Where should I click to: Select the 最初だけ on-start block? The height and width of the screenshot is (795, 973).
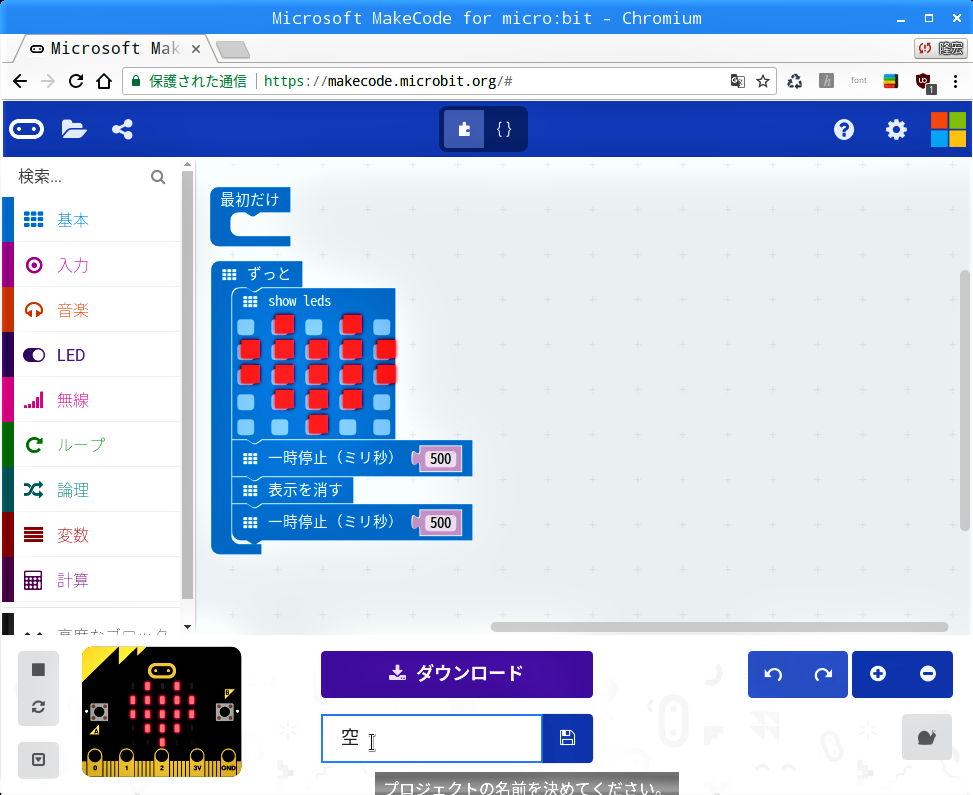[249, 200]
